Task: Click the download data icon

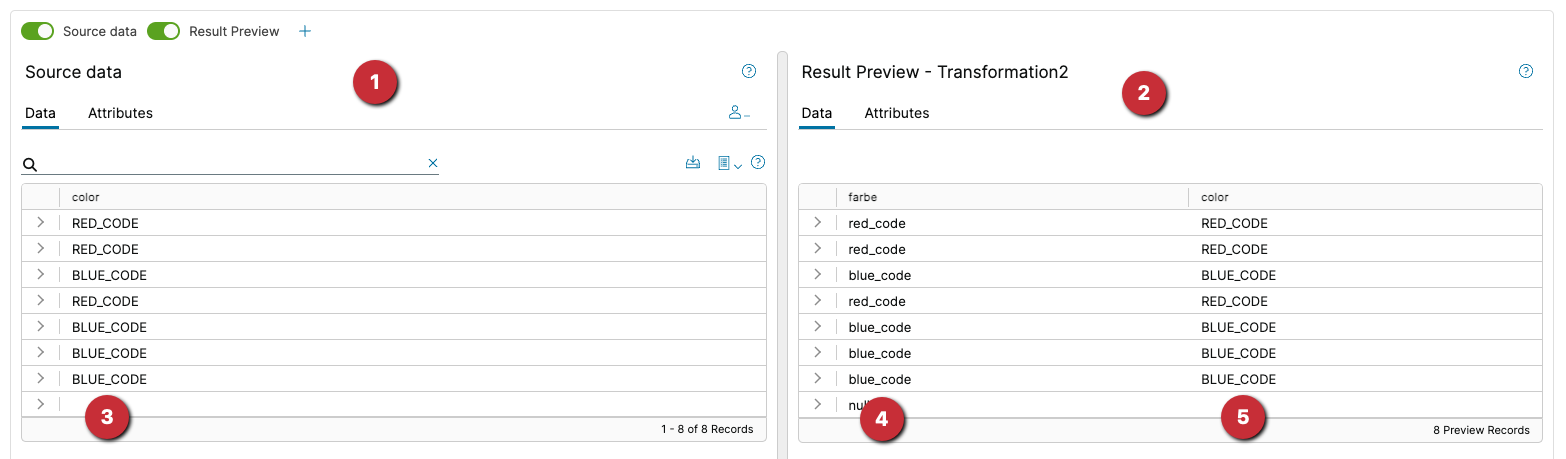Action: coord(693,162)
